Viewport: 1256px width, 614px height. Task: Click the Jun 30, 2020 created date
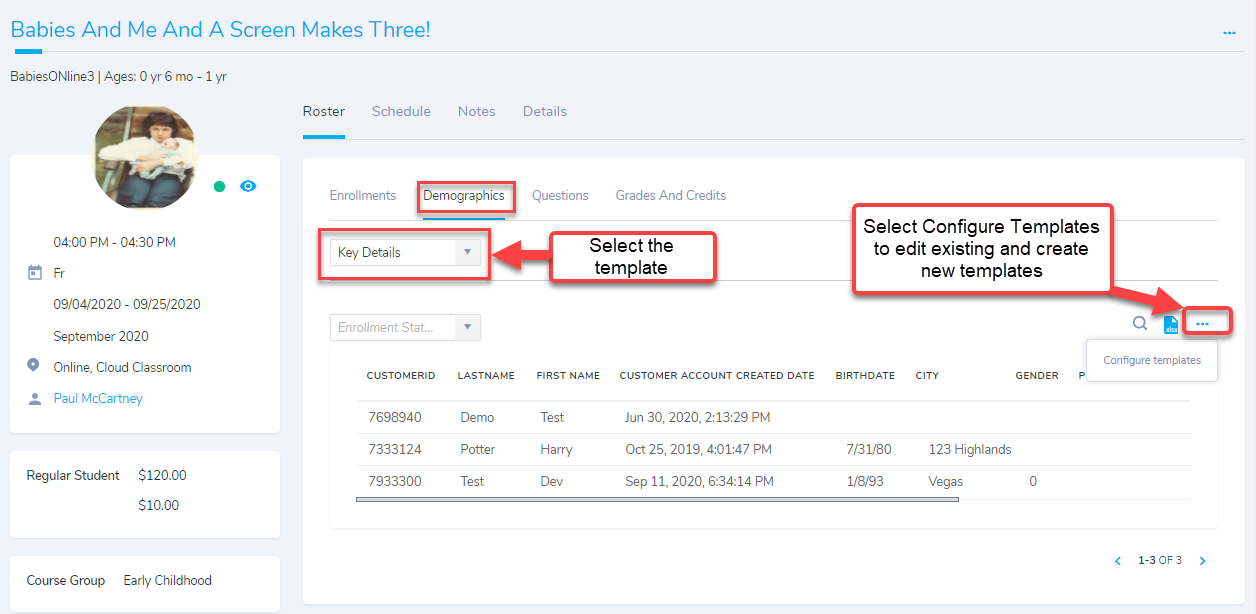pos(698,417)
